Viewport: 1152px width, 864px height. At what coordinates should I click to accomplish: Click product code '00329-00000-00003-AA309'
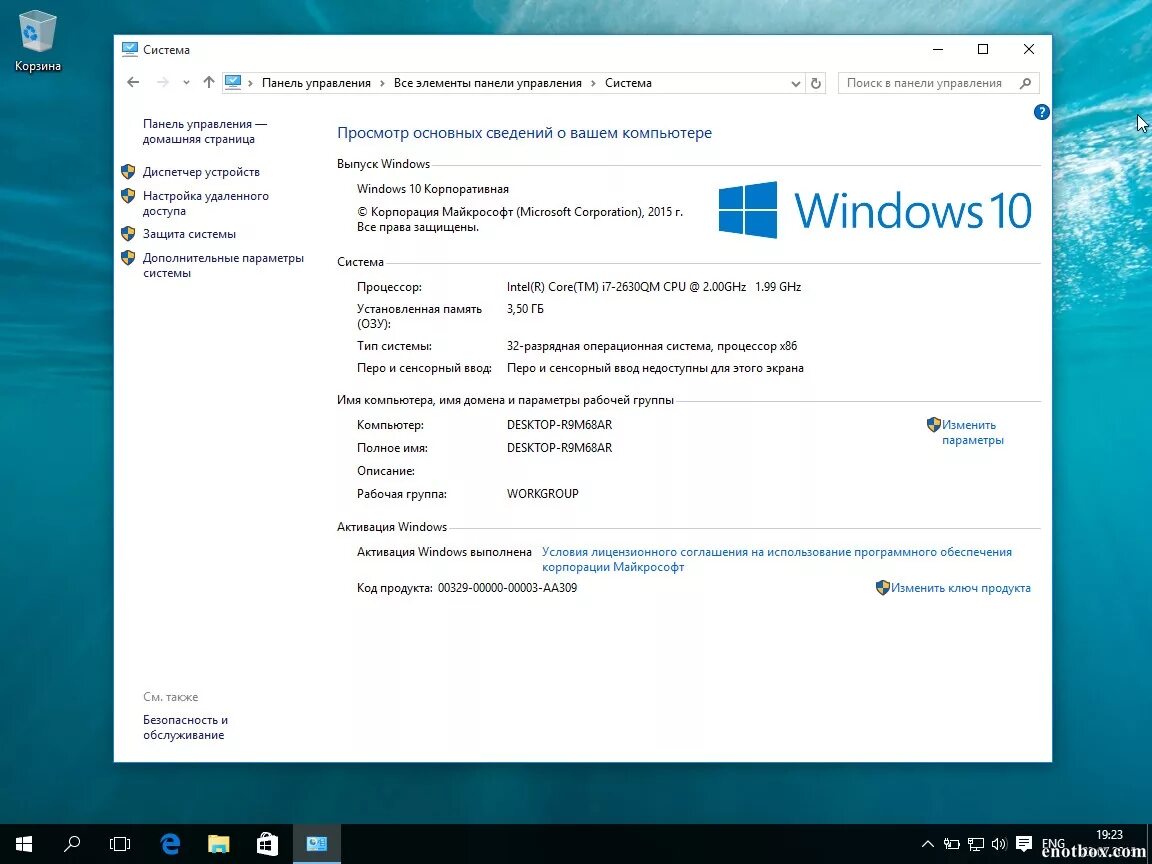(x=508, y=588)
